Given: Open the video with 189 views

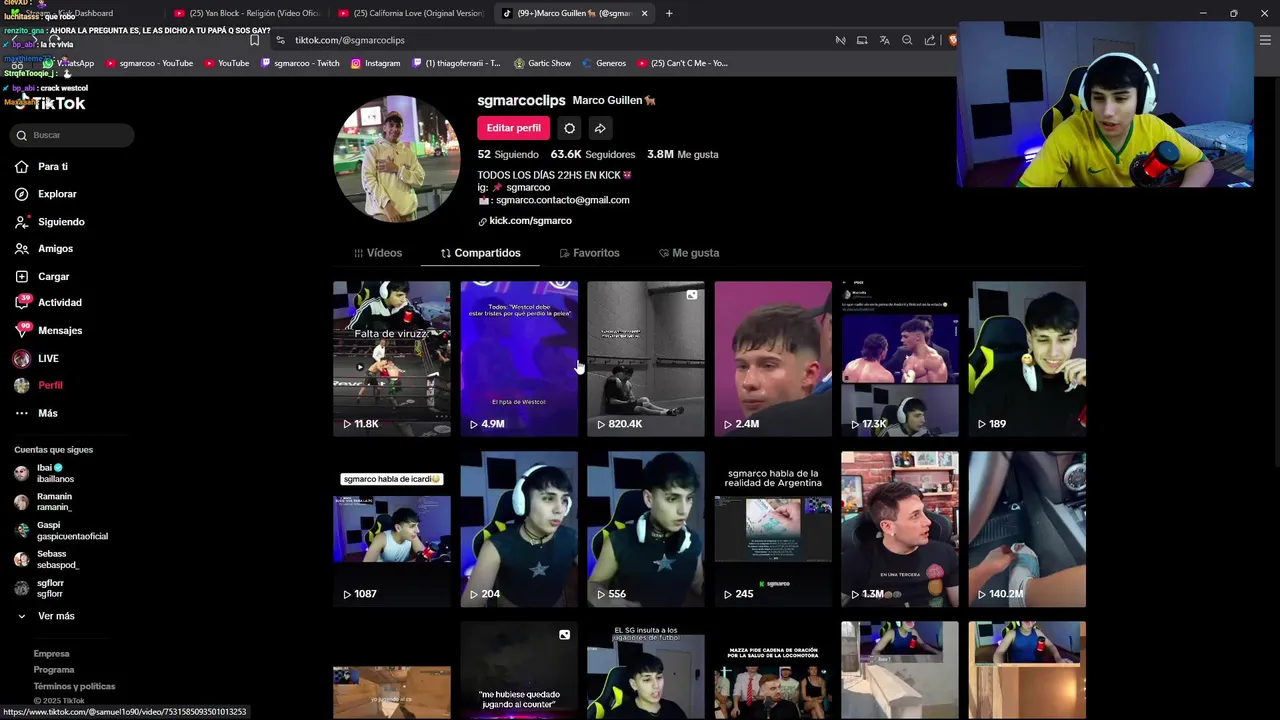Looking at the screenshot, I should (1027, 359).
